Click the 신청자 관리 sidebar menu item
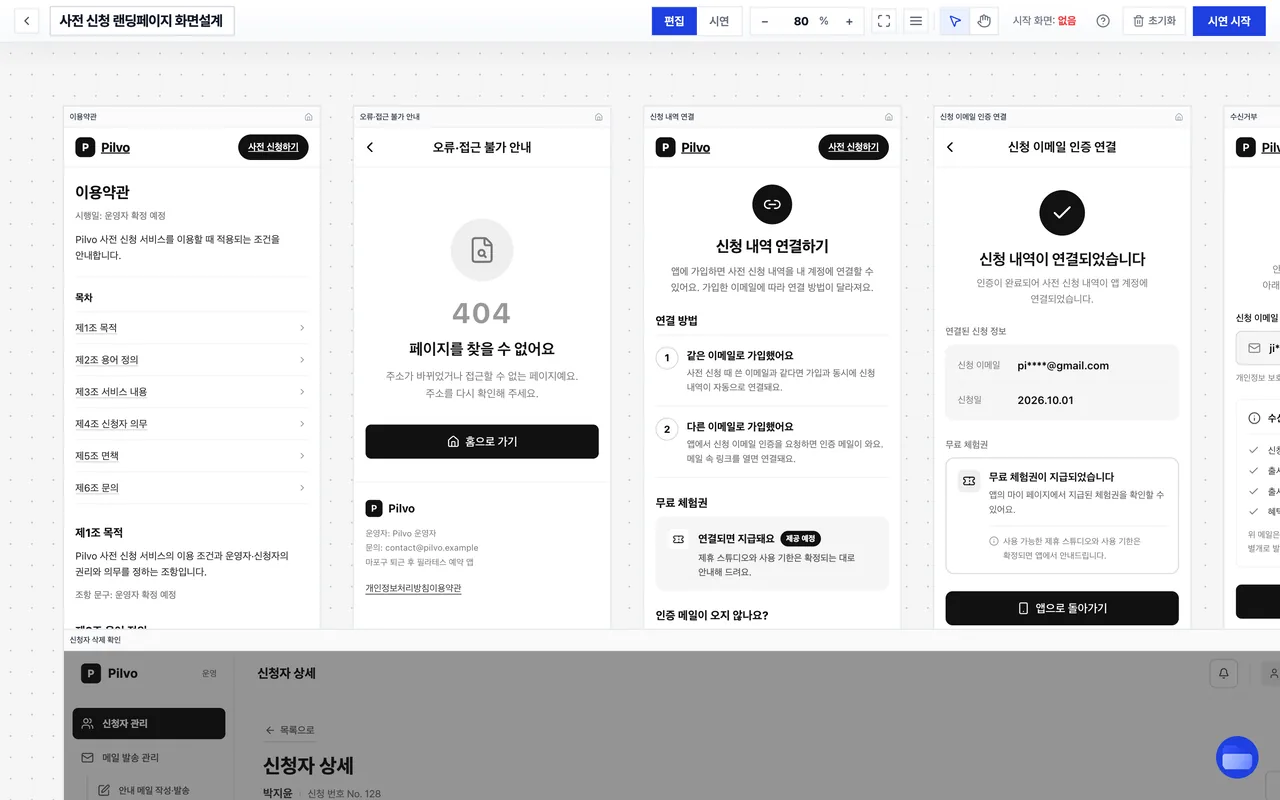Image resolution: width=1280 pixels, height=800 pixels. pyautogui.click(x=149, y=723)
